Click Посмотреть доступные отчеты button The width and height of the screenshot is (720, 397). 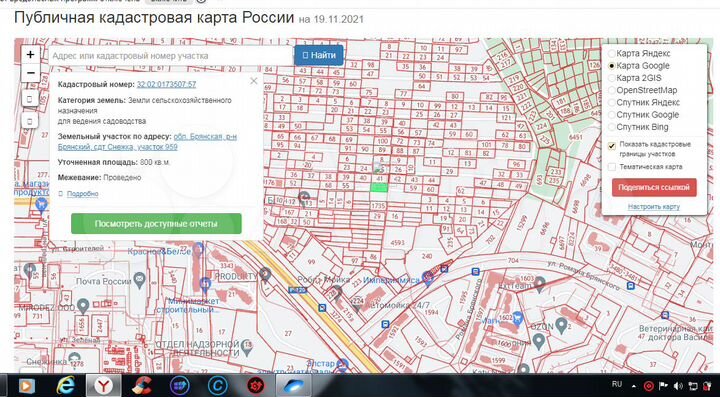coord(156,224)
